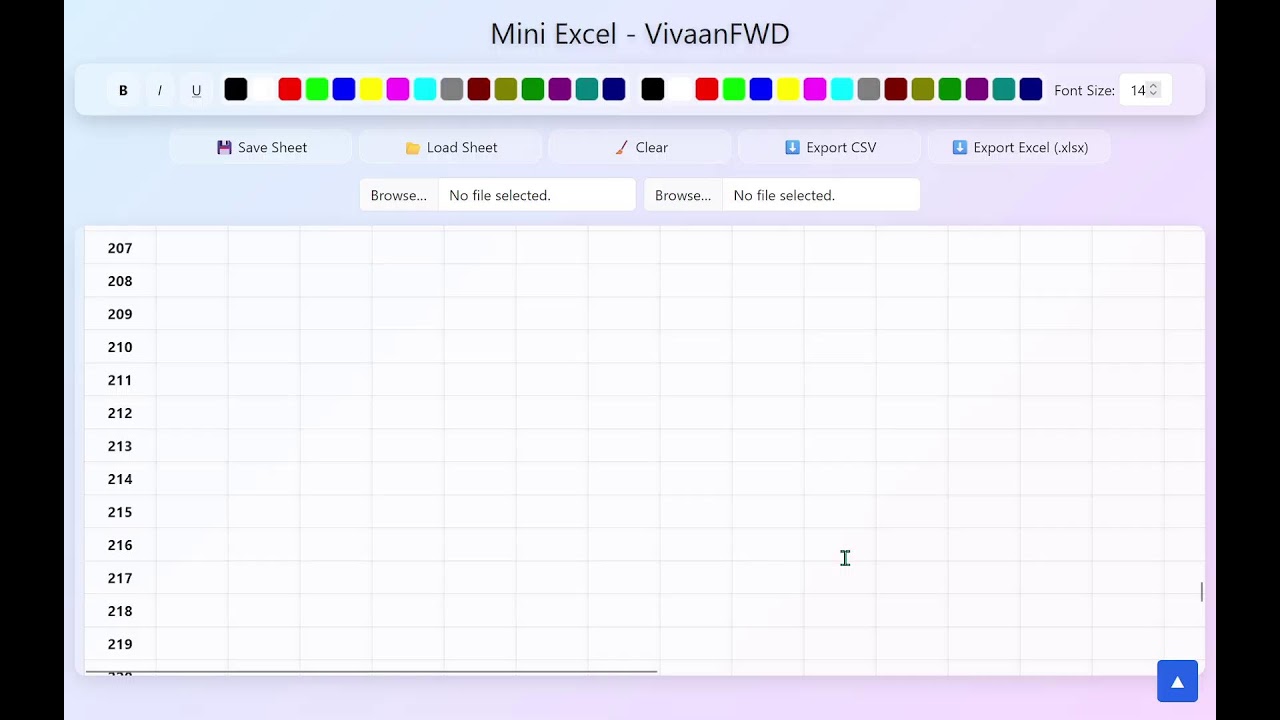The image size is (1280, 720).
Task: Click the Font Size stepper arrows
Action: tap(1153, 90)
